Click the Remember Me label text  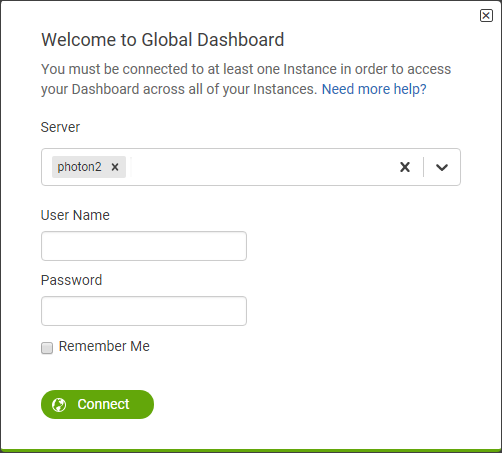tap(104, 346)
